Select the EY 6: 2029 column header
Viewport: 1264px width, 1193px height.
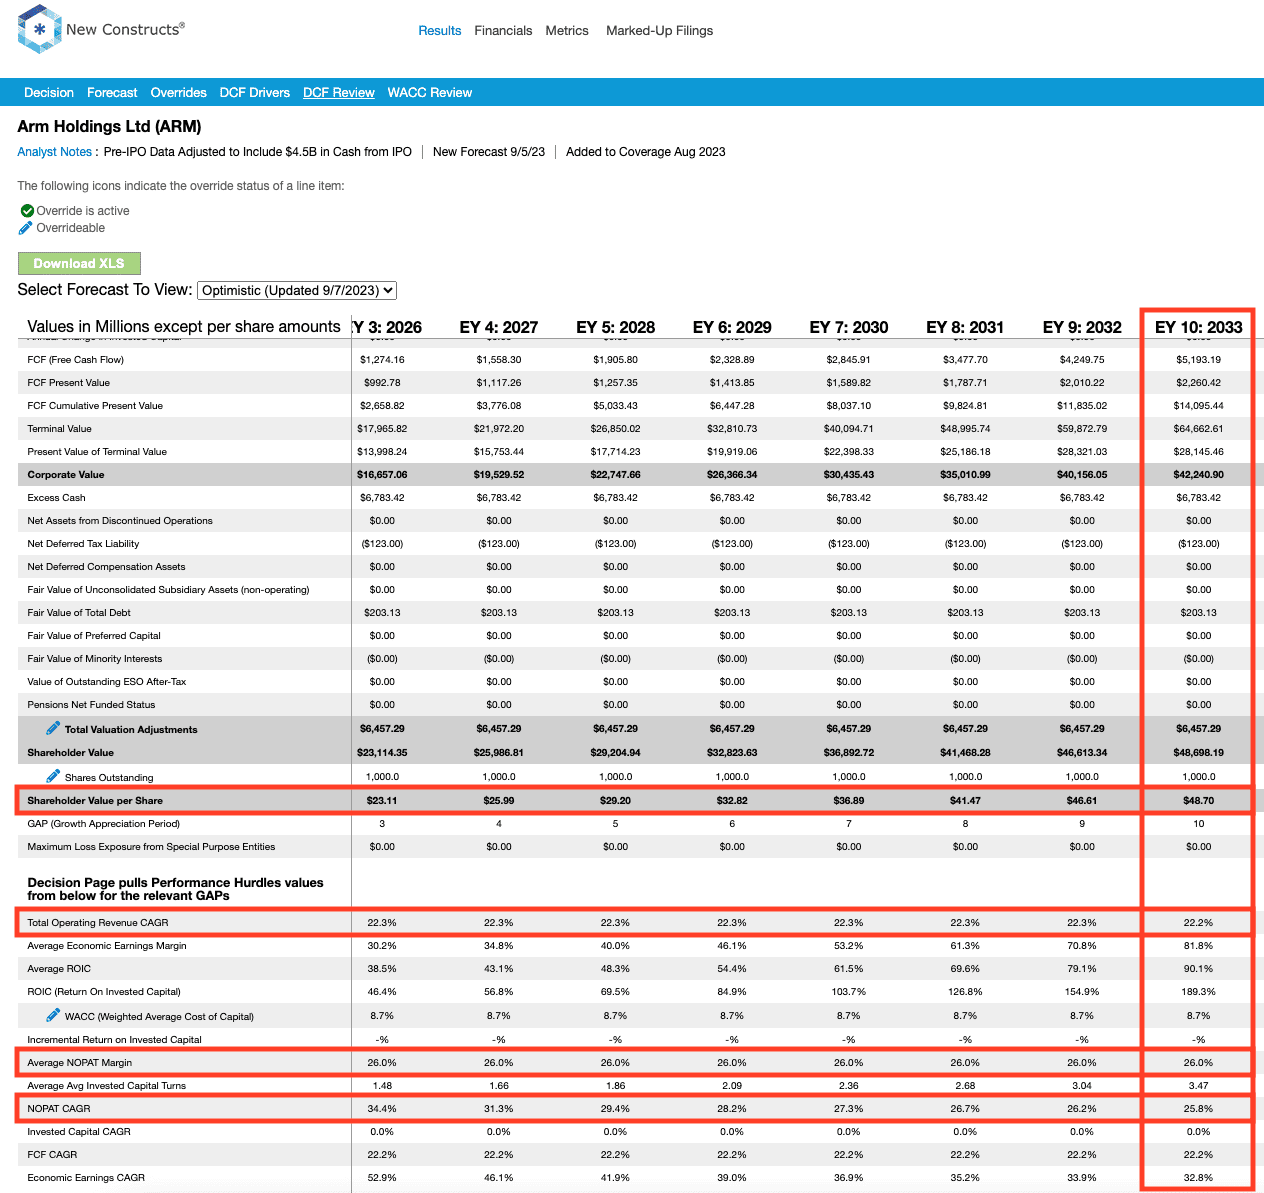tap(732, 327)
